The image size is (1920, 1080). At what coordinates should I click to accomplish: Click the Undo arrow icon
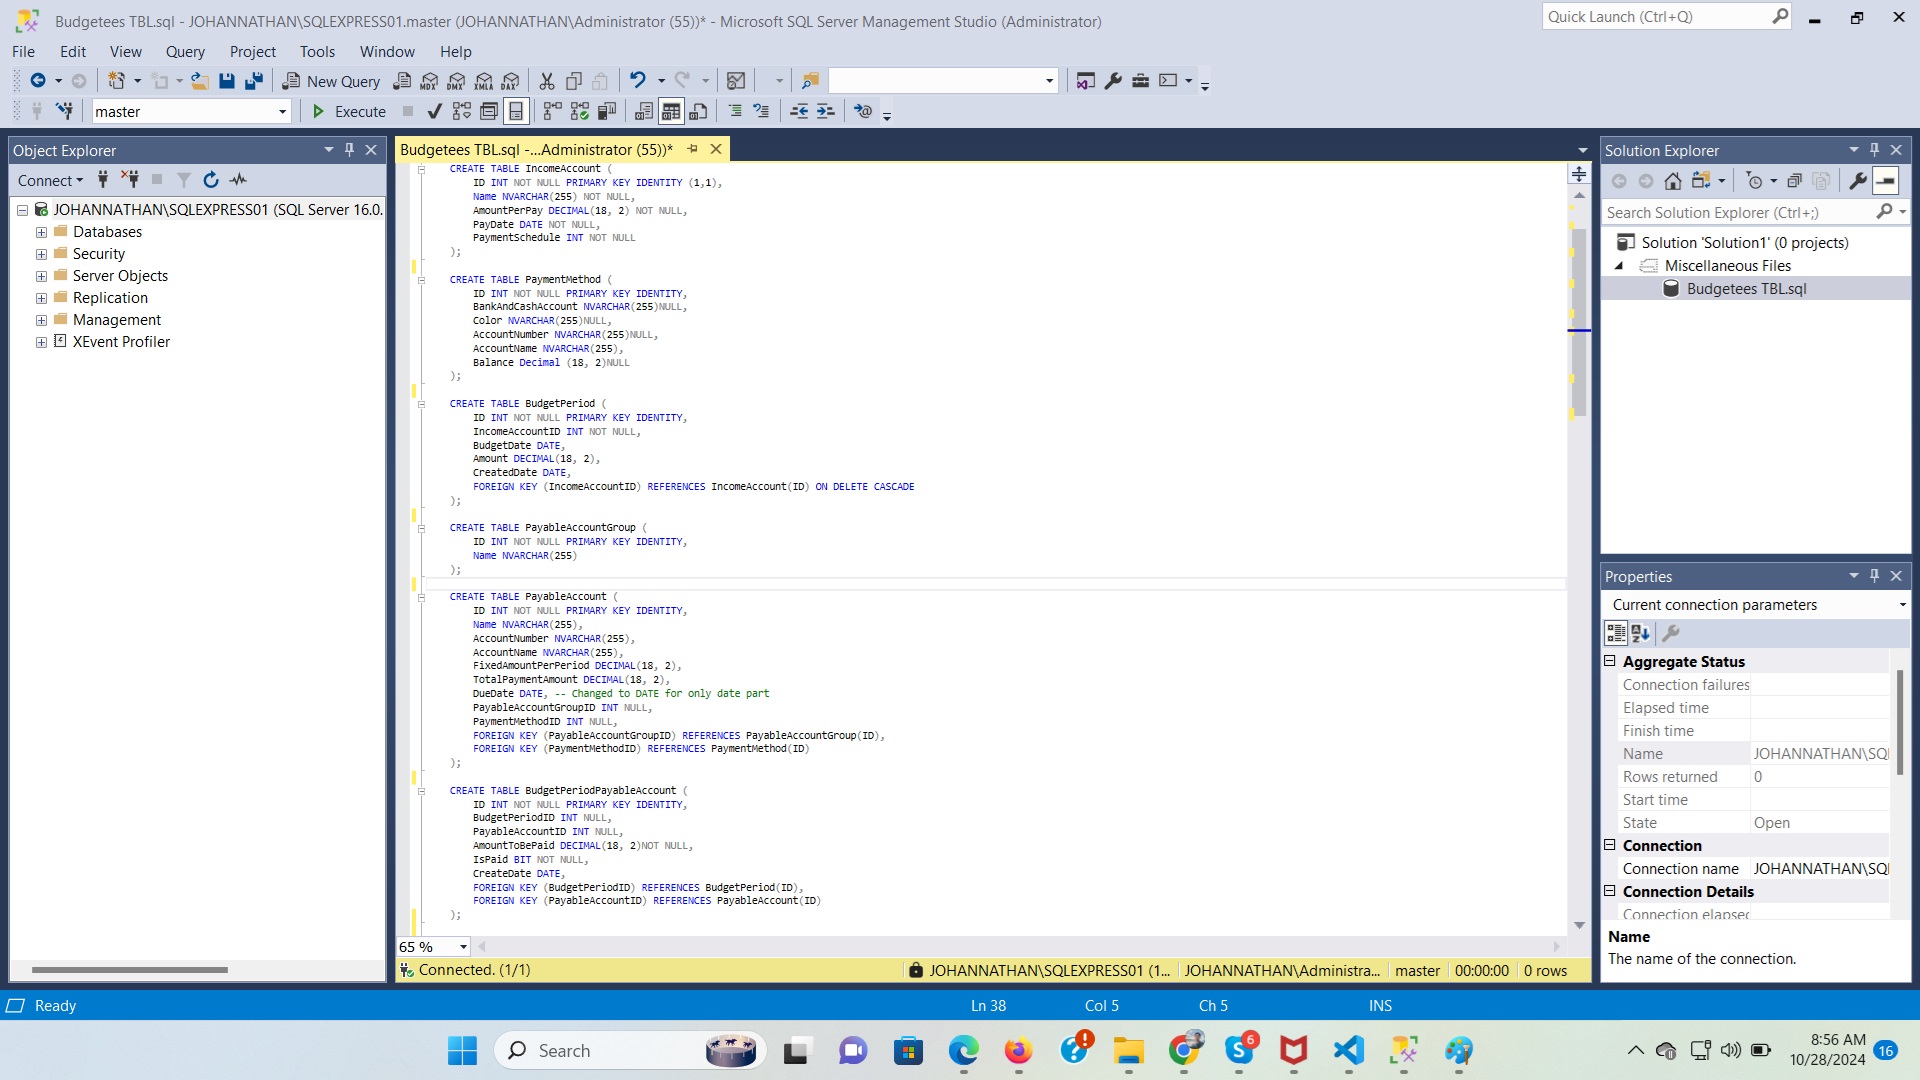pyautogui.click(x=637, y=81)
